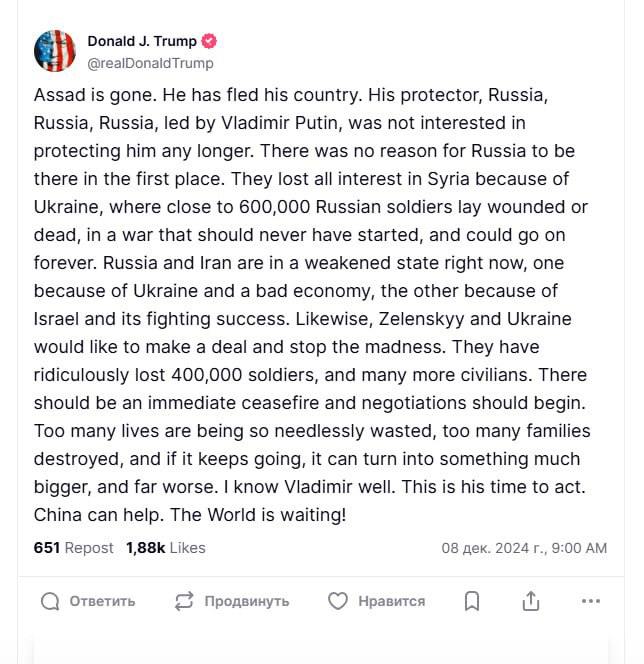Click the repost arrows icon
644x664 pixels.
click(x=184, y=601)
